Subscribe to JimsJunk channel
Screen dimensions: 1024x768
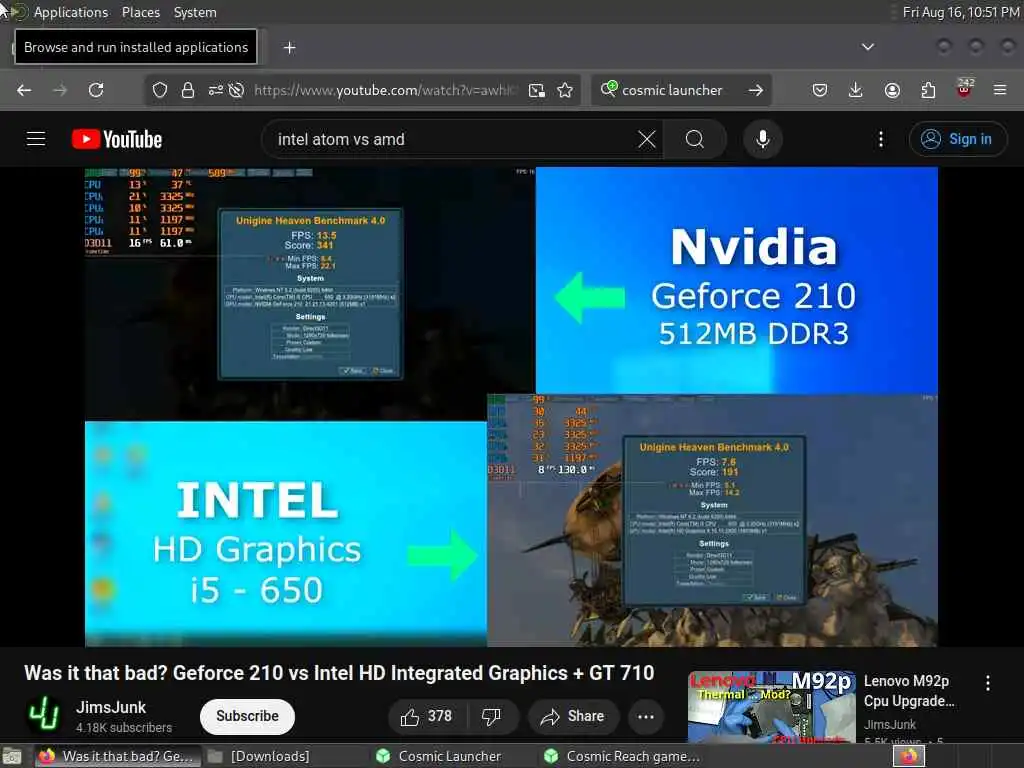(247, 716)
